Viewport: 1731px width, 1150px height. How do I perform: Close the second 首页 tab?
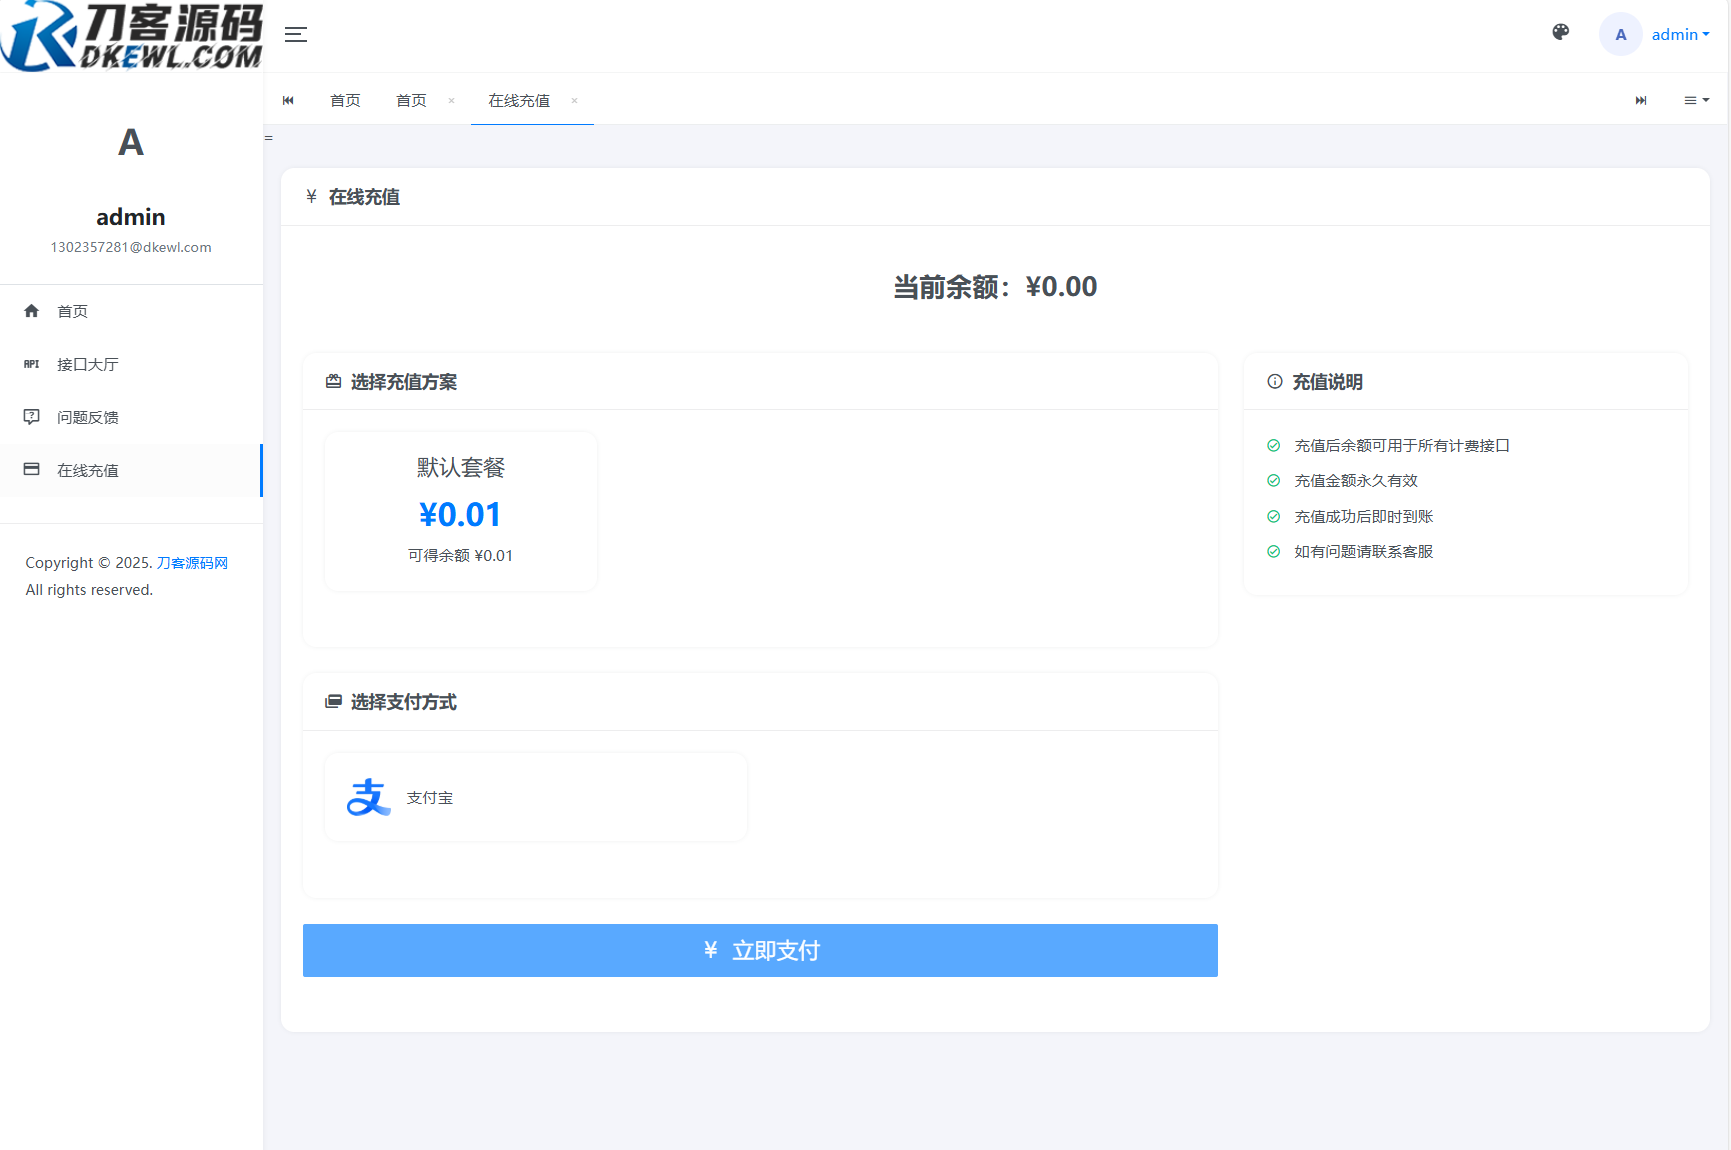(x=451, y=101)
